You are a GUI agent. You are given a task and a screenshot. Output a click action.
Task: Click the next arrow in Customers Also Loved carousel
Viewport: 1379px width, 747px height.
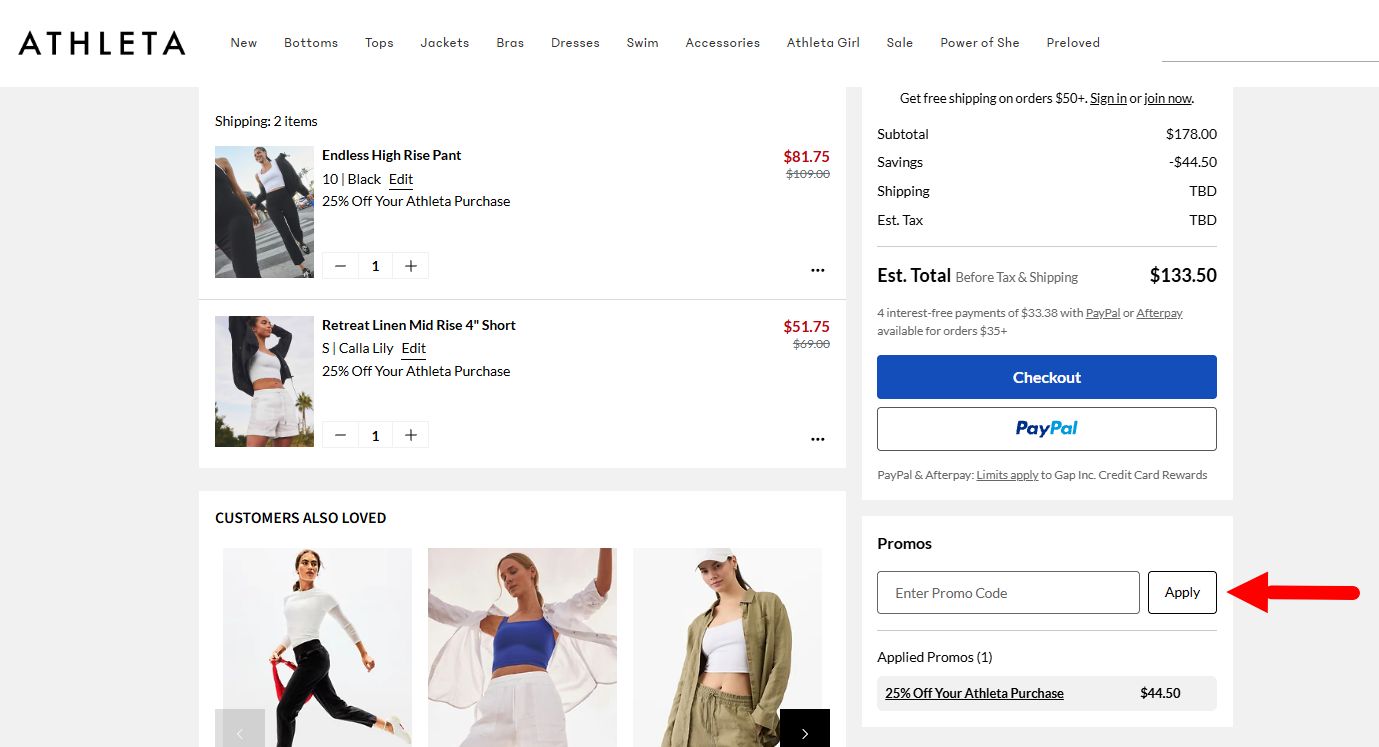tap(805, 731)
